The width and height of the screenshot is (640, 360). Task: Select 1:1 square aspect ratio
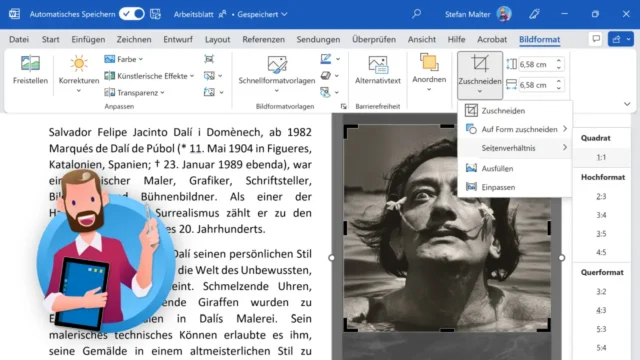[x=602, y=157]
